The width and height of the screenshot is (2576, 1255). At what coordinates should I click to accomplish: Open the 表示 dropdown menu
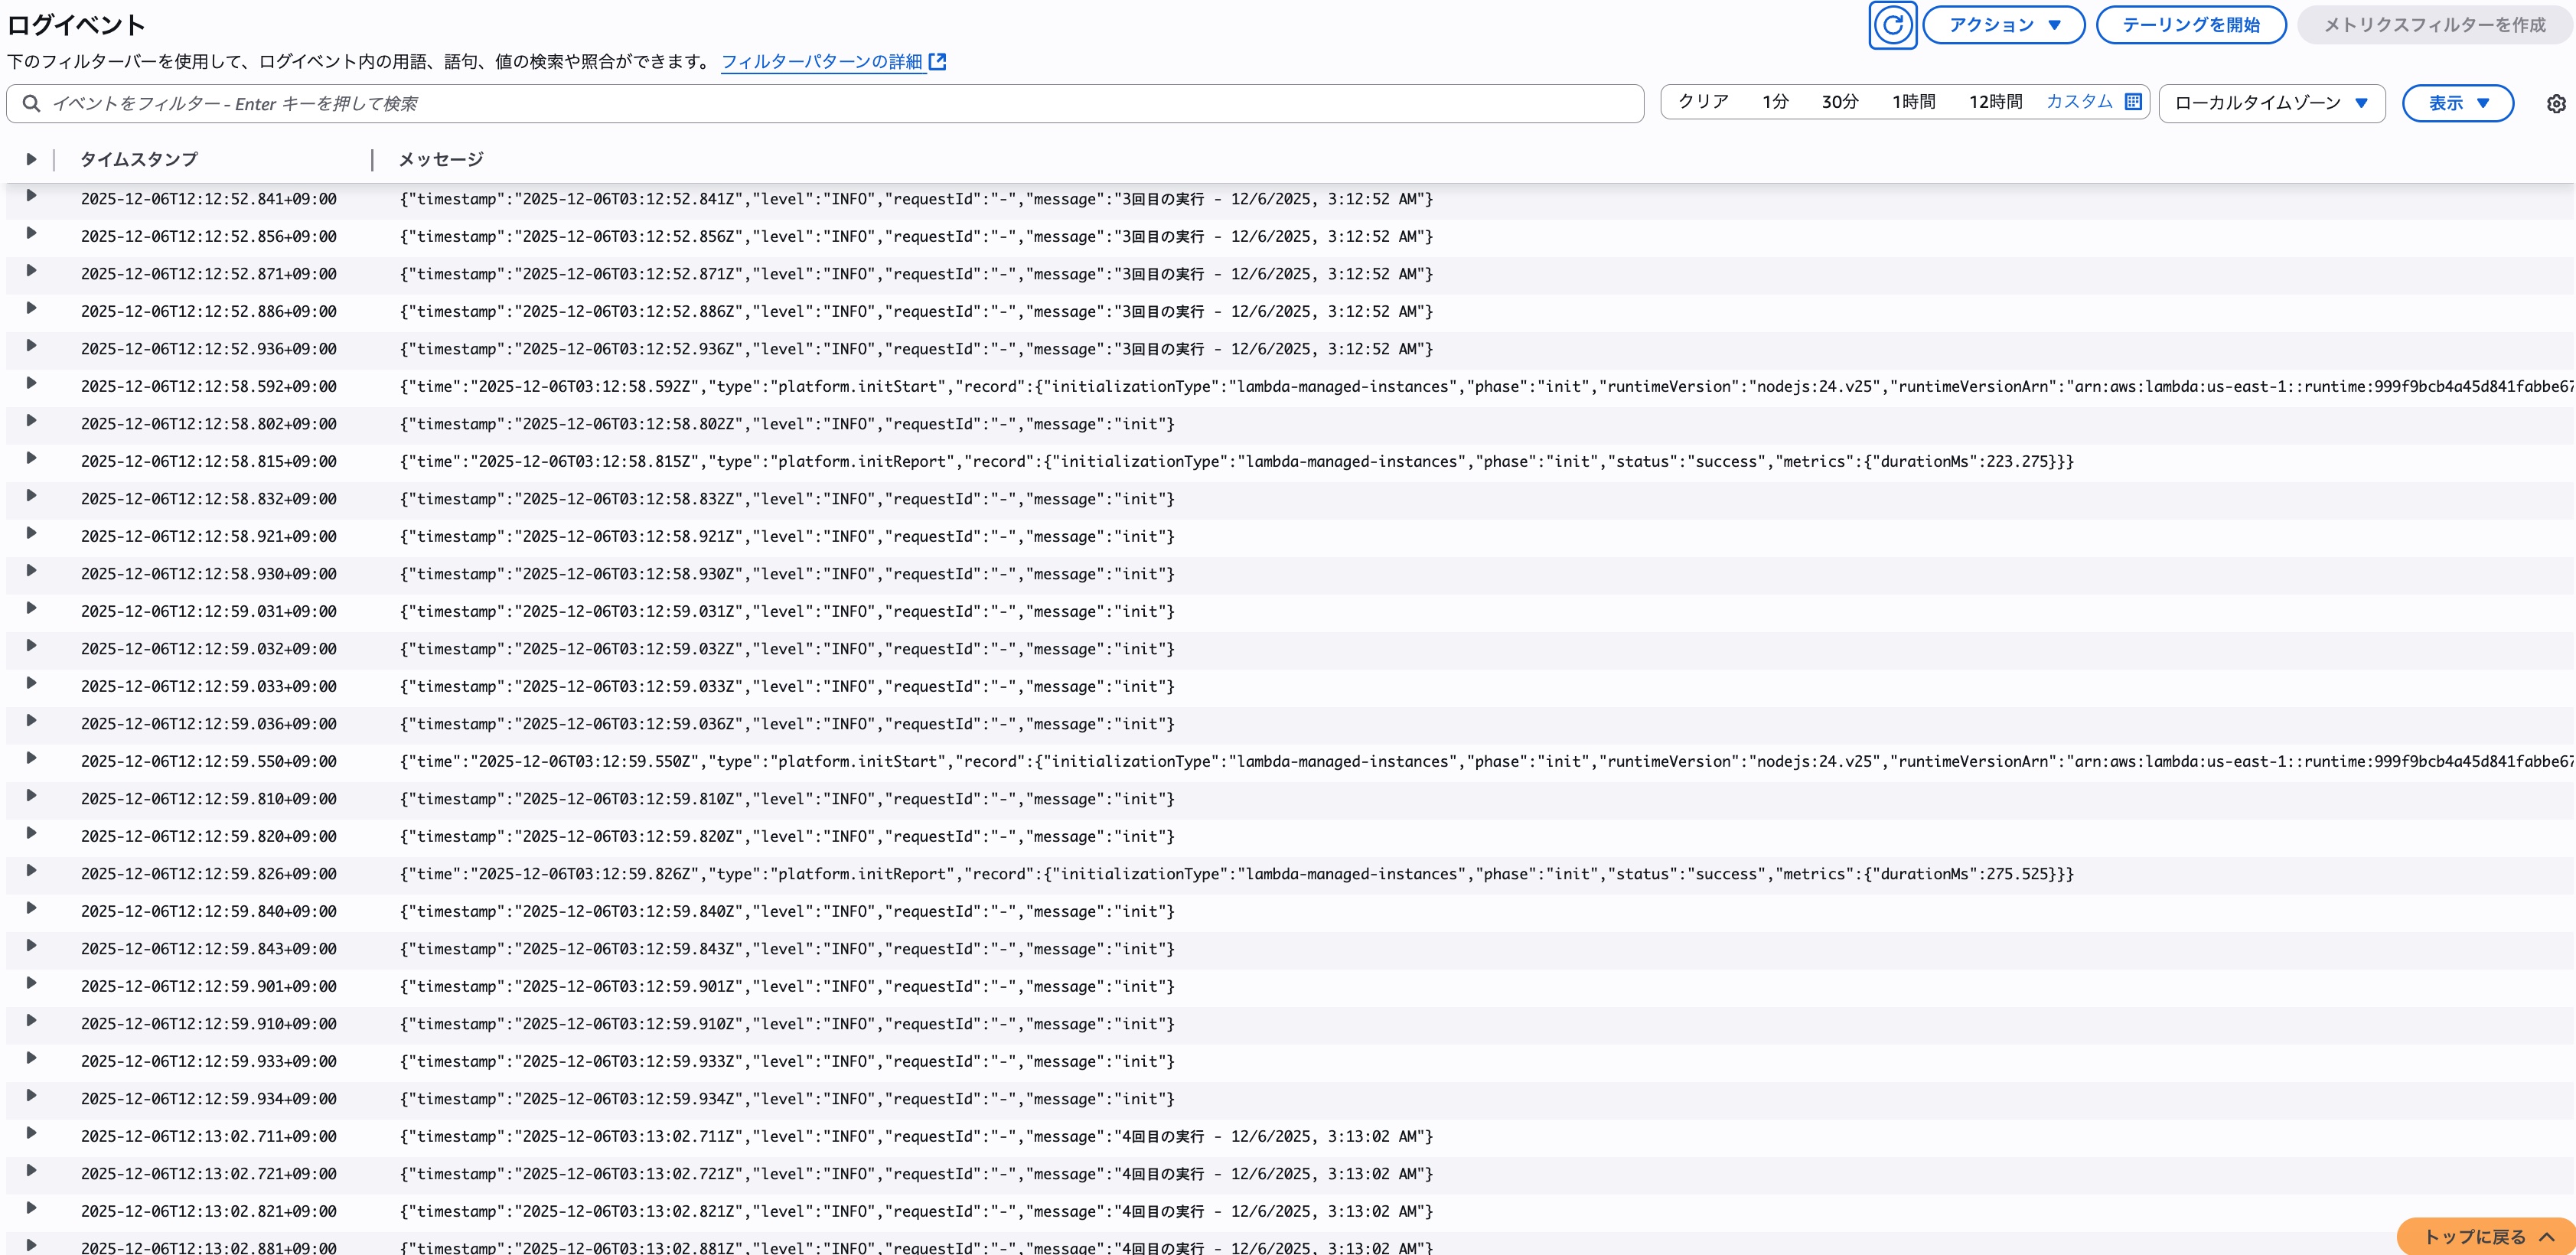[2456, 102]
